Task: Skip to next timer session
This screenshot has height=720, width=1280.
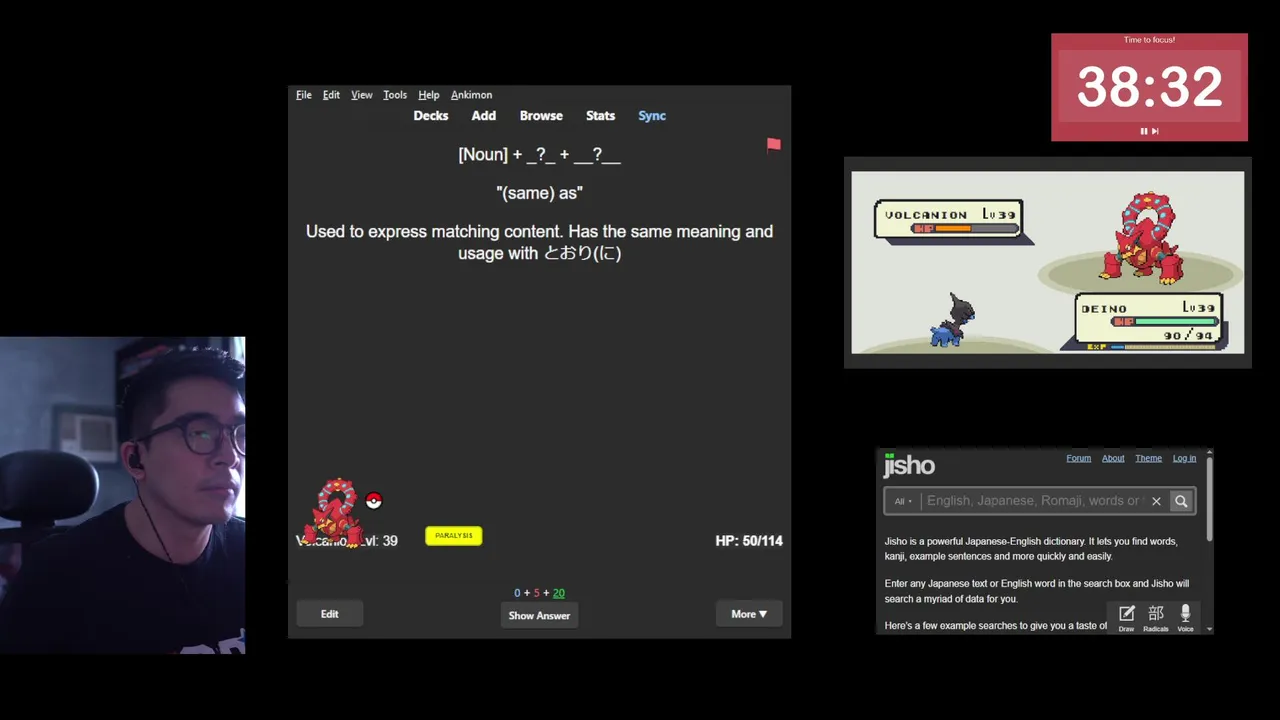Action: point(1155,131)
